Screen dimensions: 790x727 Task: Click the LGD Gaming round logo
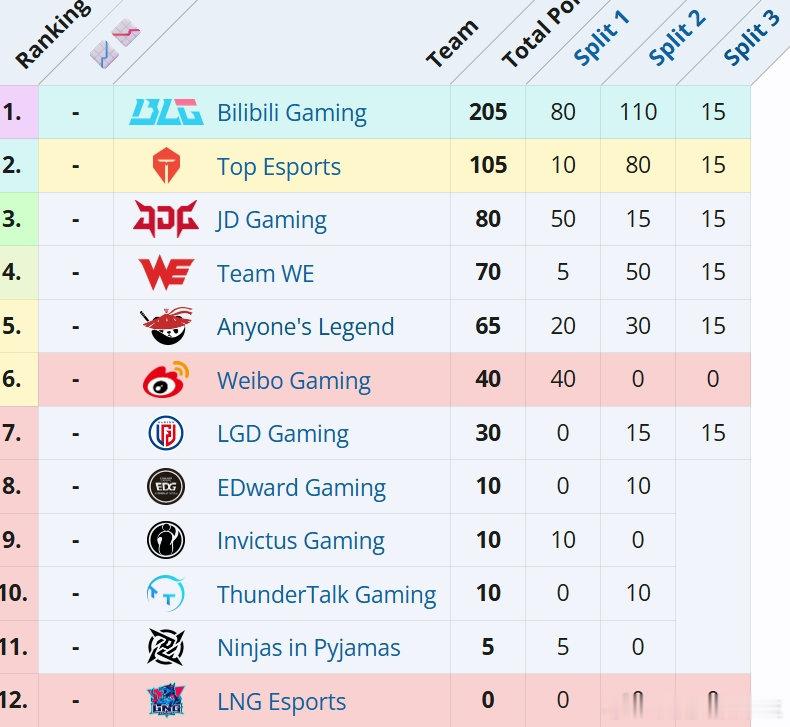[166, 433]
